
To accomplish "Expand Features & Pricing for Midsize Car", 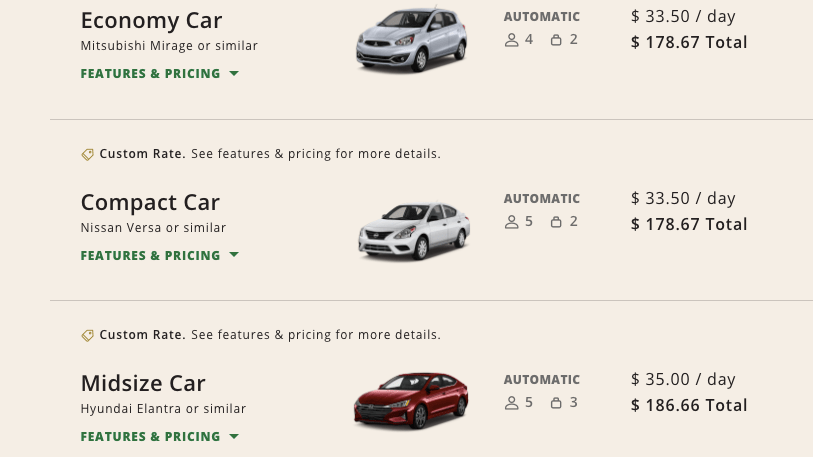I will (x=159, y=437).
